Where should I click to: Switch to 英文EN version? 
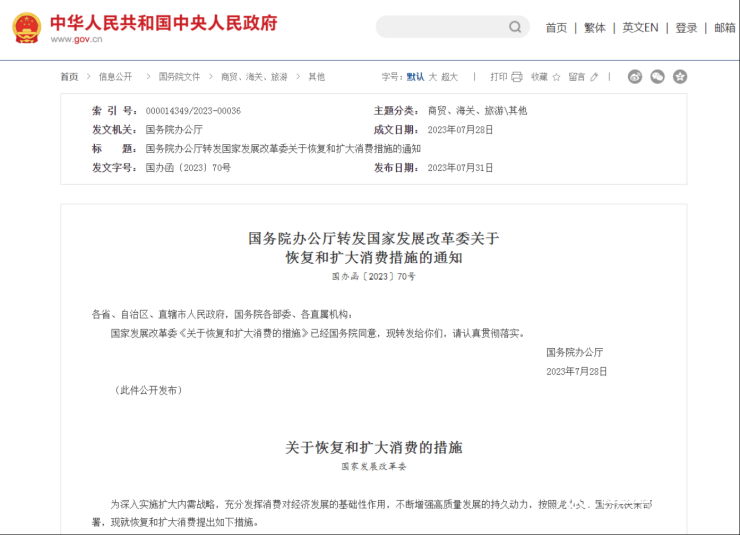coord(640,28)
